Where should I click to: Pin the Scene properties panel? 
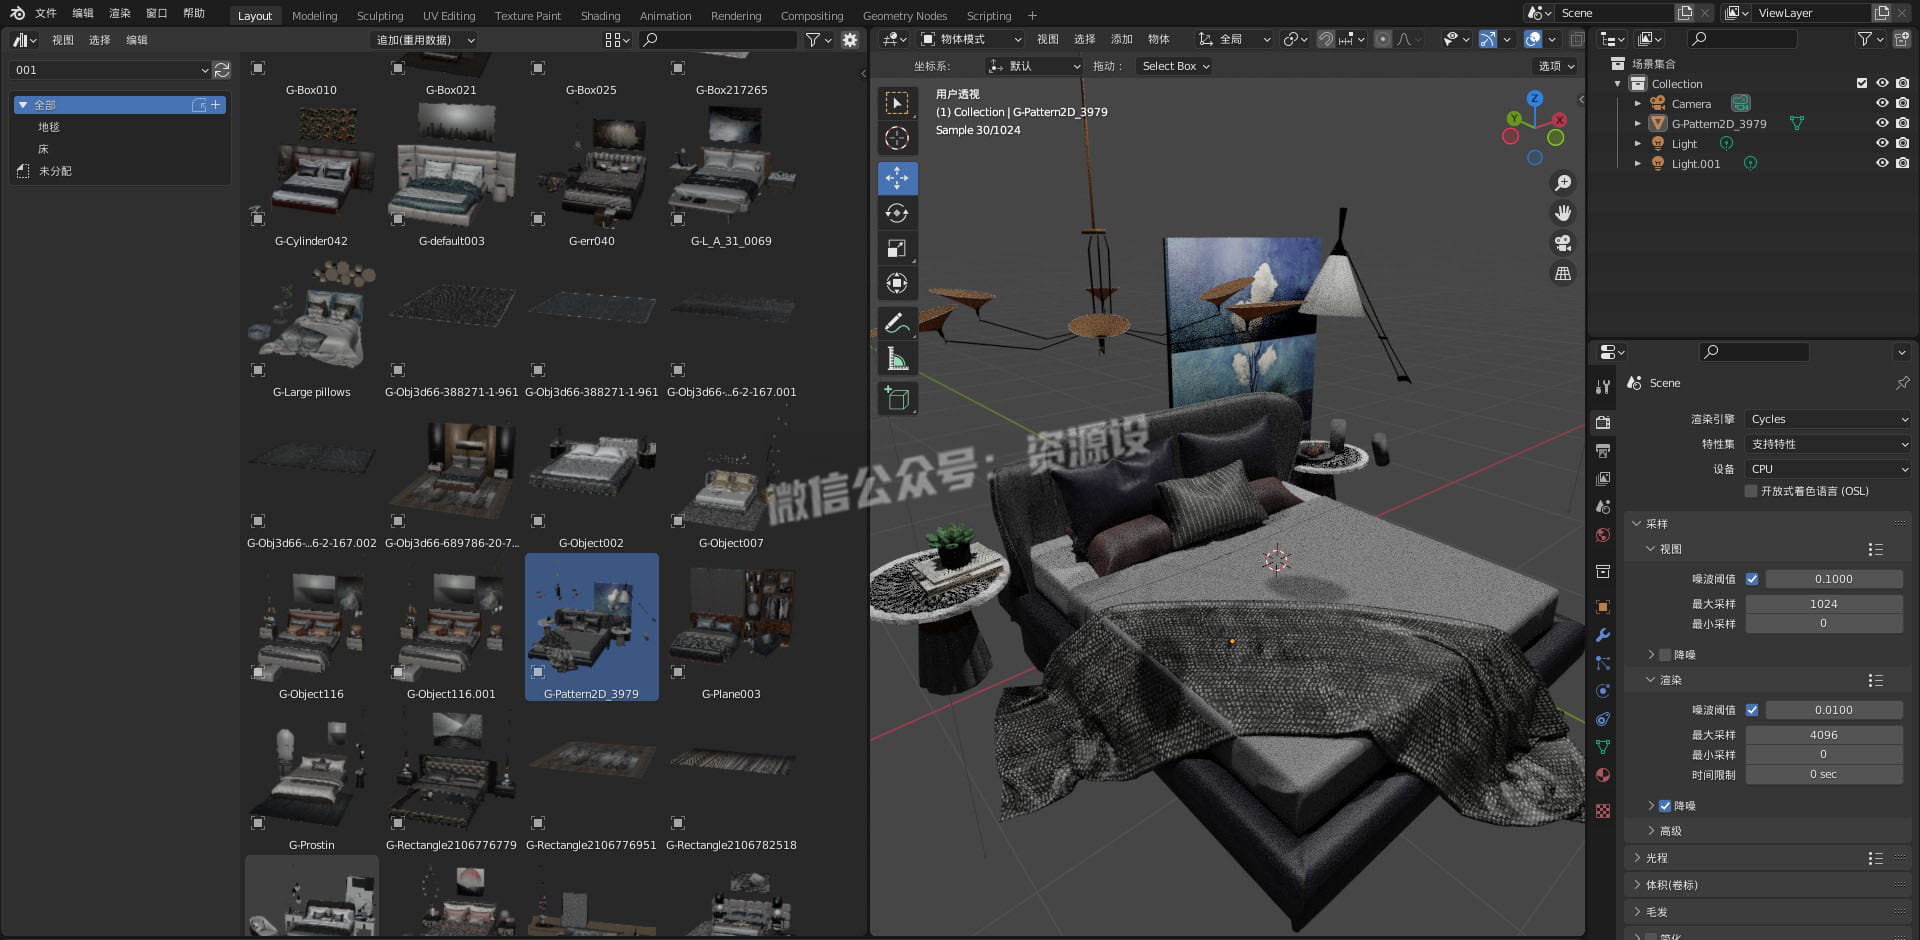[1902, 383]
